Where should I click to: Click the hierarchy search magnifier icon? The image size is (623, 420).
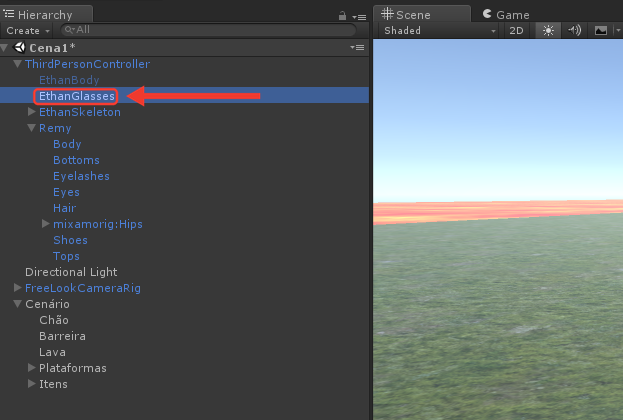tap(70, 30)
